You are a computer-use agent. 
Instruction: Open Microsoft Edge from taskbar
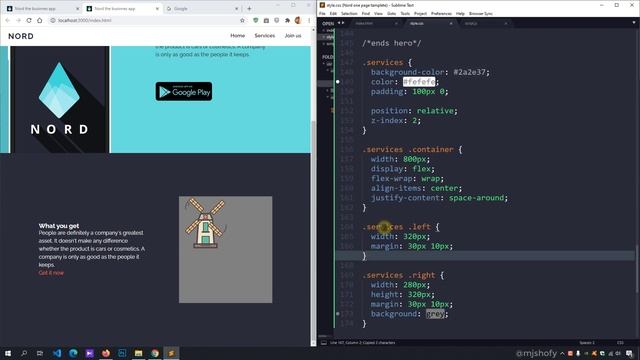click(x=73, y=353)
